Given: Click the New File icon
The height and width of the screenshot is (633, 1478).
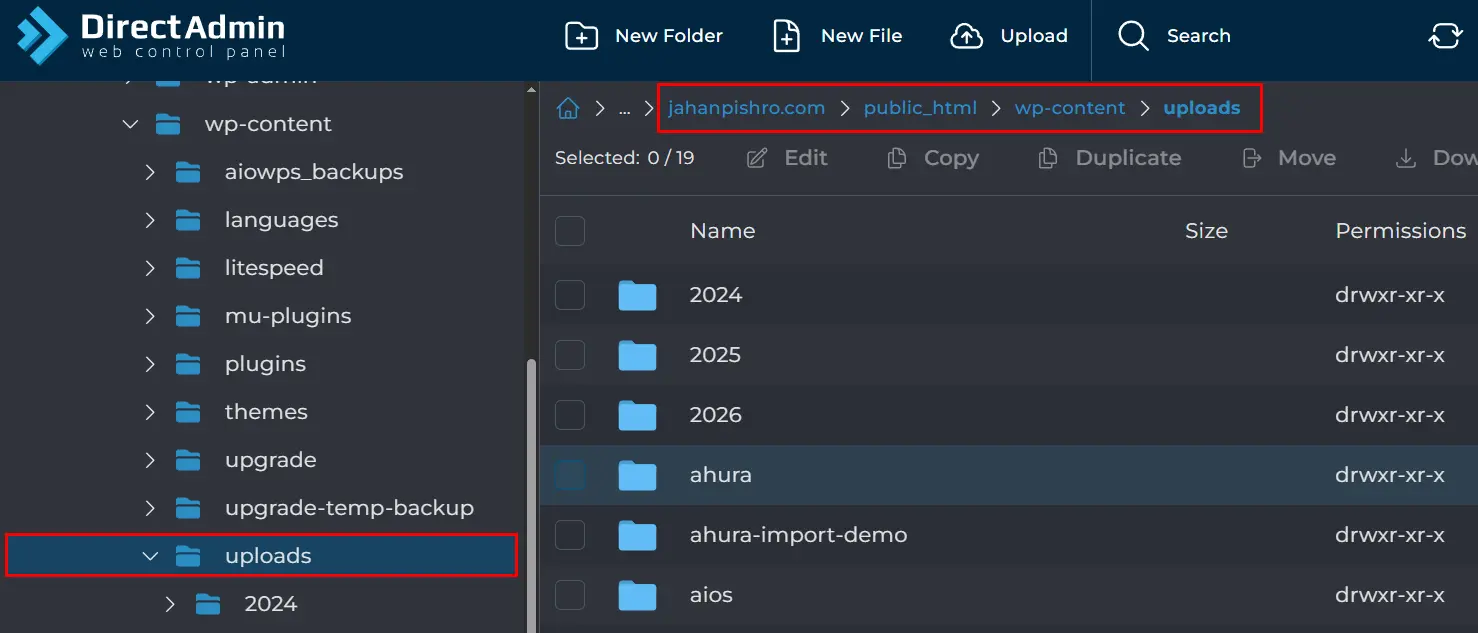Looking at the screenshot, I should tap(787, 36).
